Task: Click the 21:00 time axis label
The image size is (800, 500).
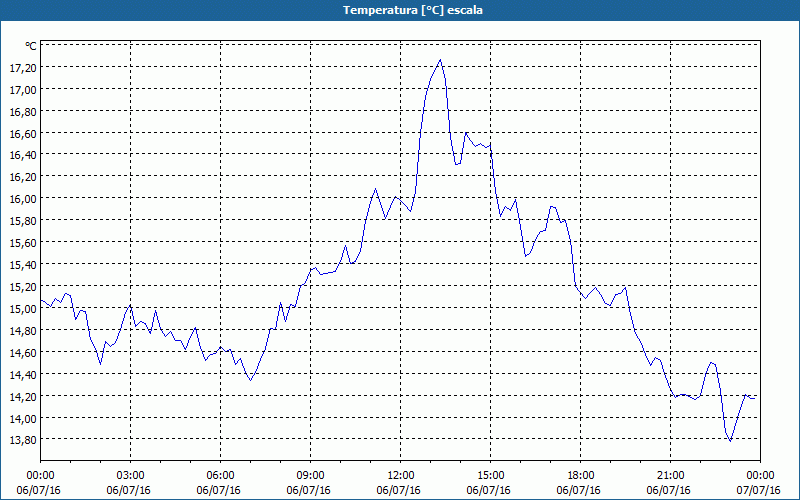Action: (670, 476)
